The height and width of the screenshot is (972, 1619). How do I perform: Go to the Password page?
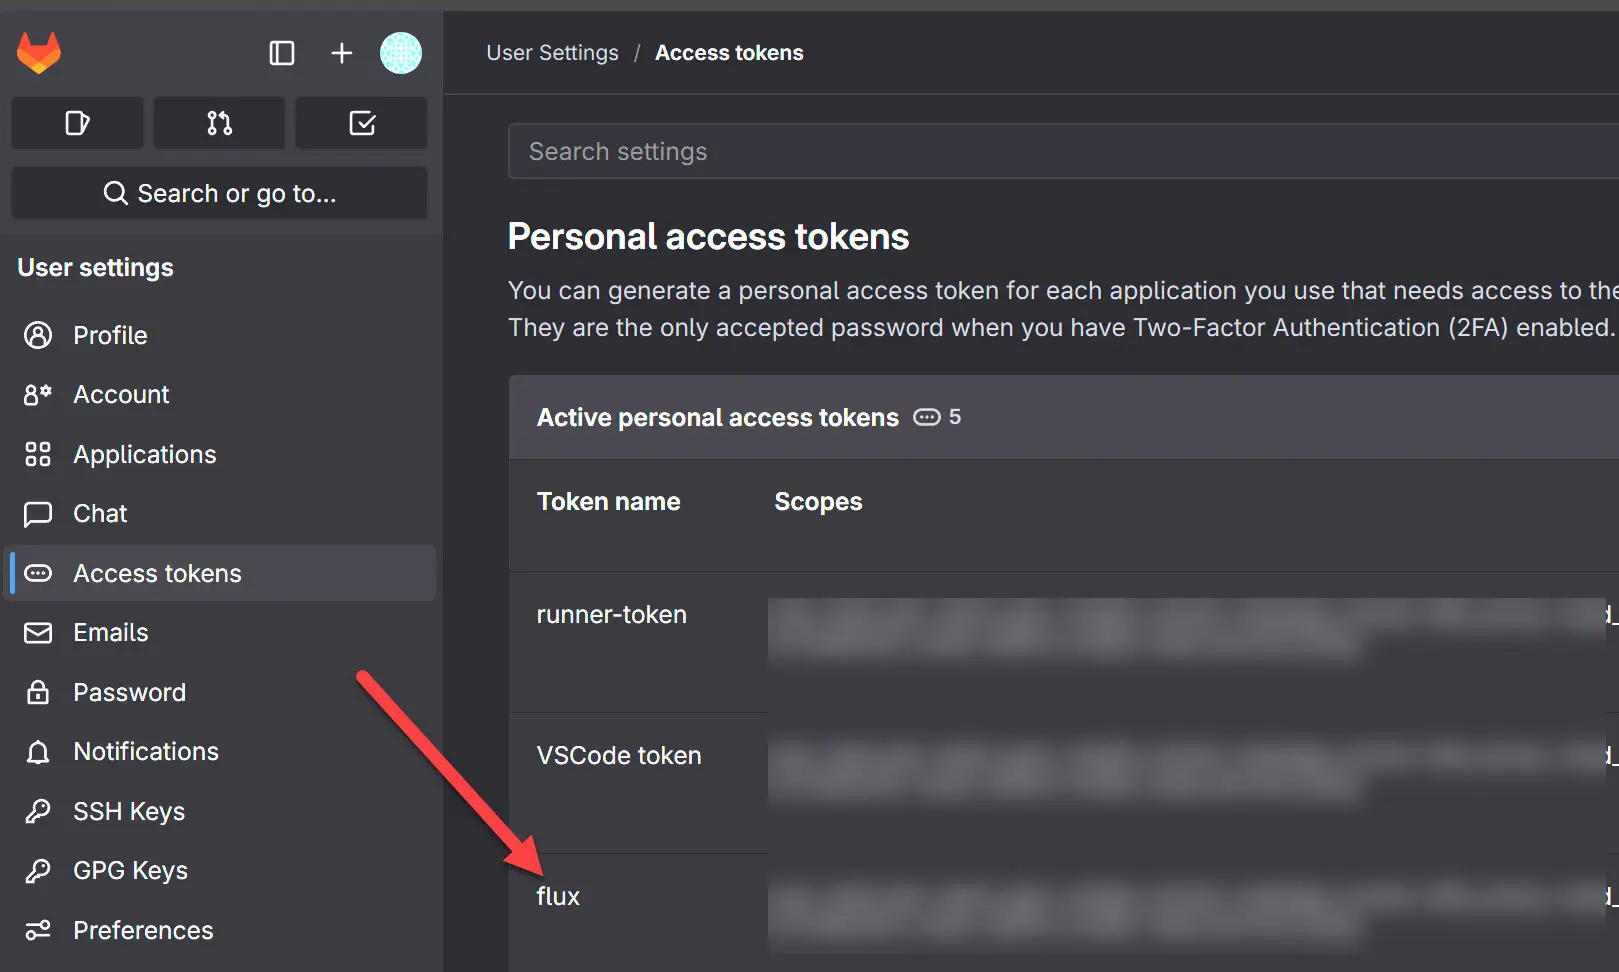129,692
